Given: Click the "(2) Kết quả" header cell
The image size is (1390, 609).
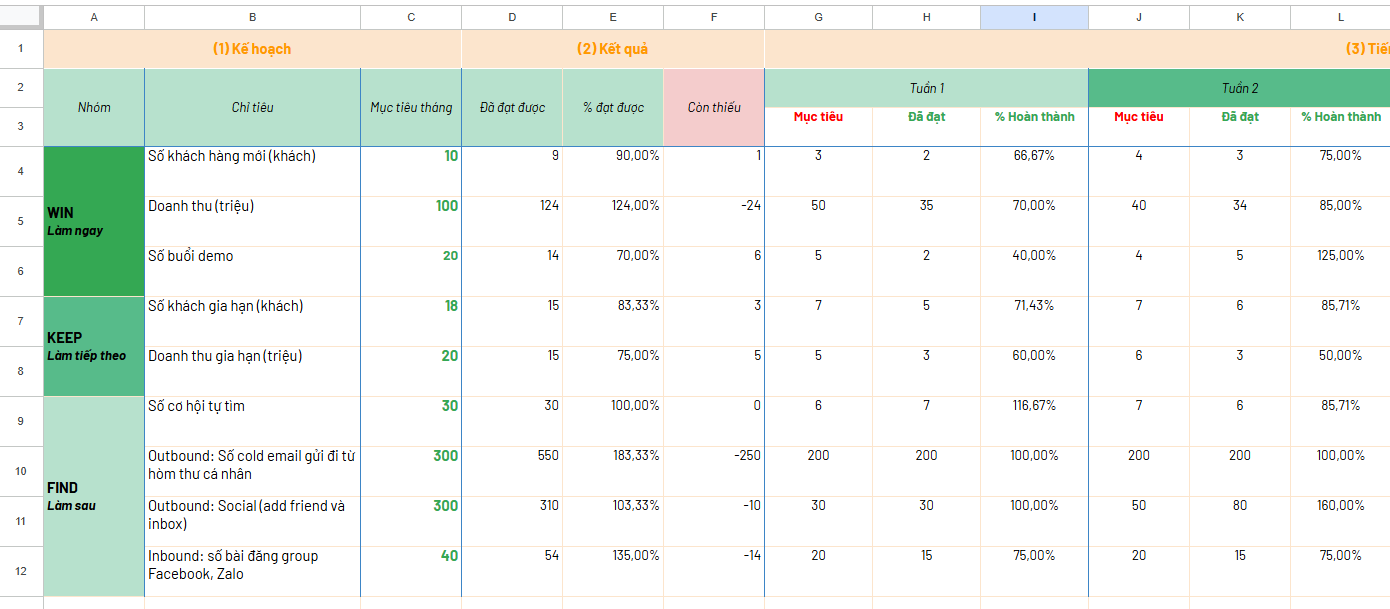Looking at the screenshot, I should tap(612, 49).
